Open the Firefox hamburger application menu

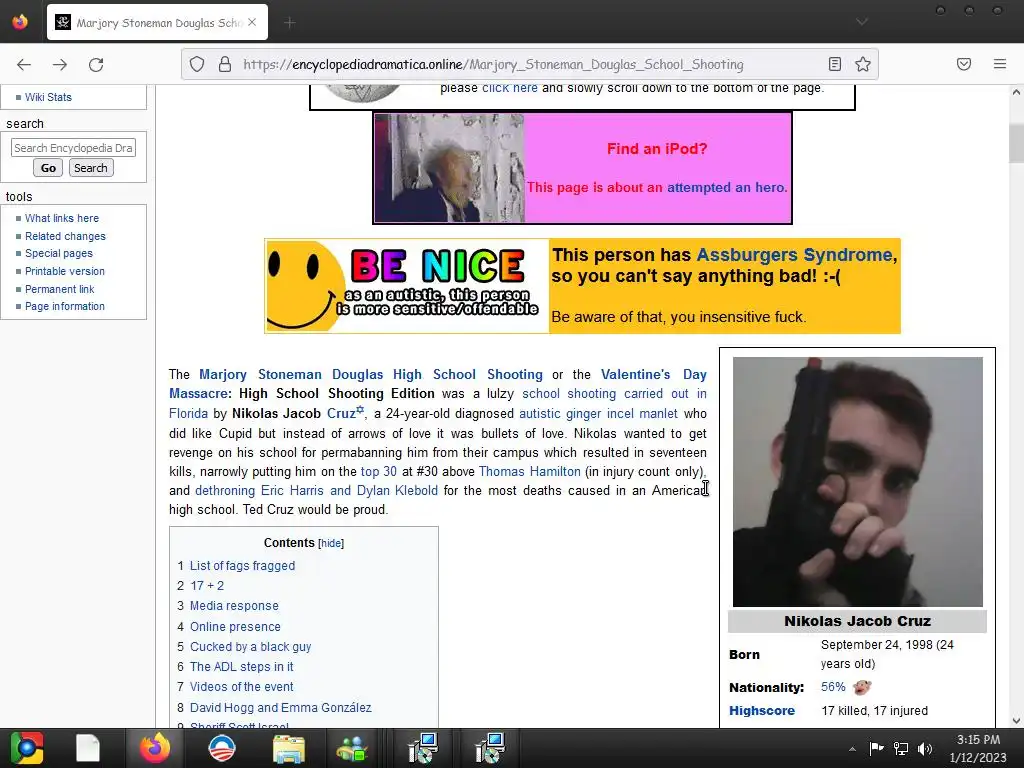click(x=1000, y=64)
